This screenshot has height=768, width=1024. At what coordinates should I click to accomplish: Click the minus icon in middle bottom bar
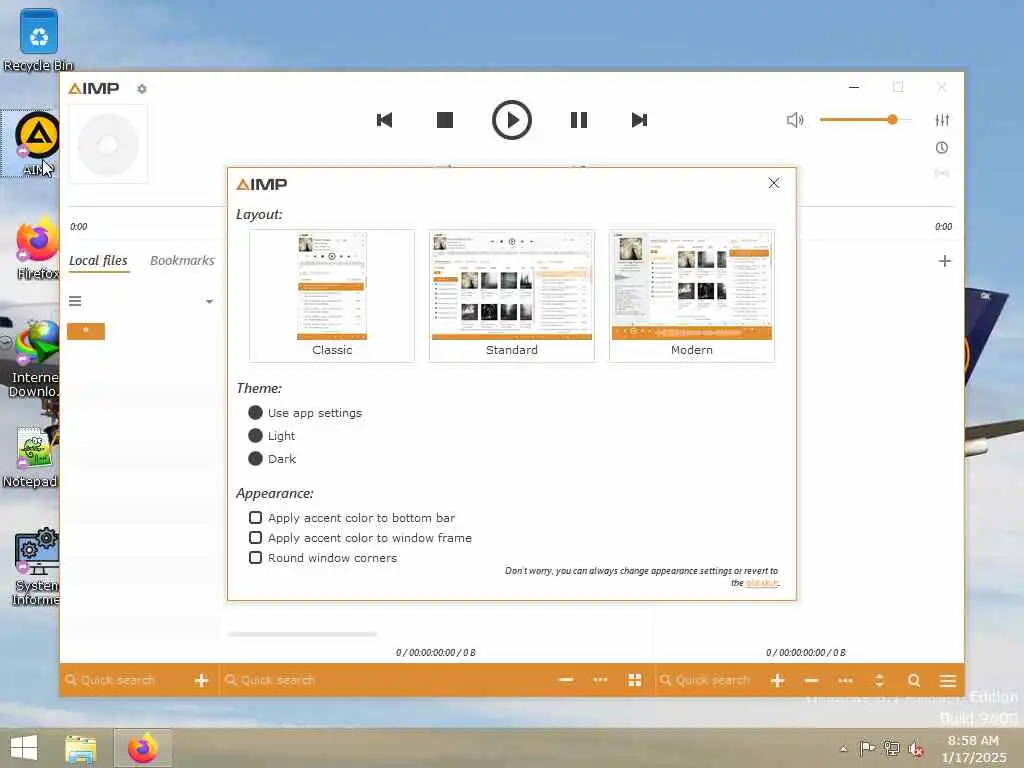click(x=566, y=680)
